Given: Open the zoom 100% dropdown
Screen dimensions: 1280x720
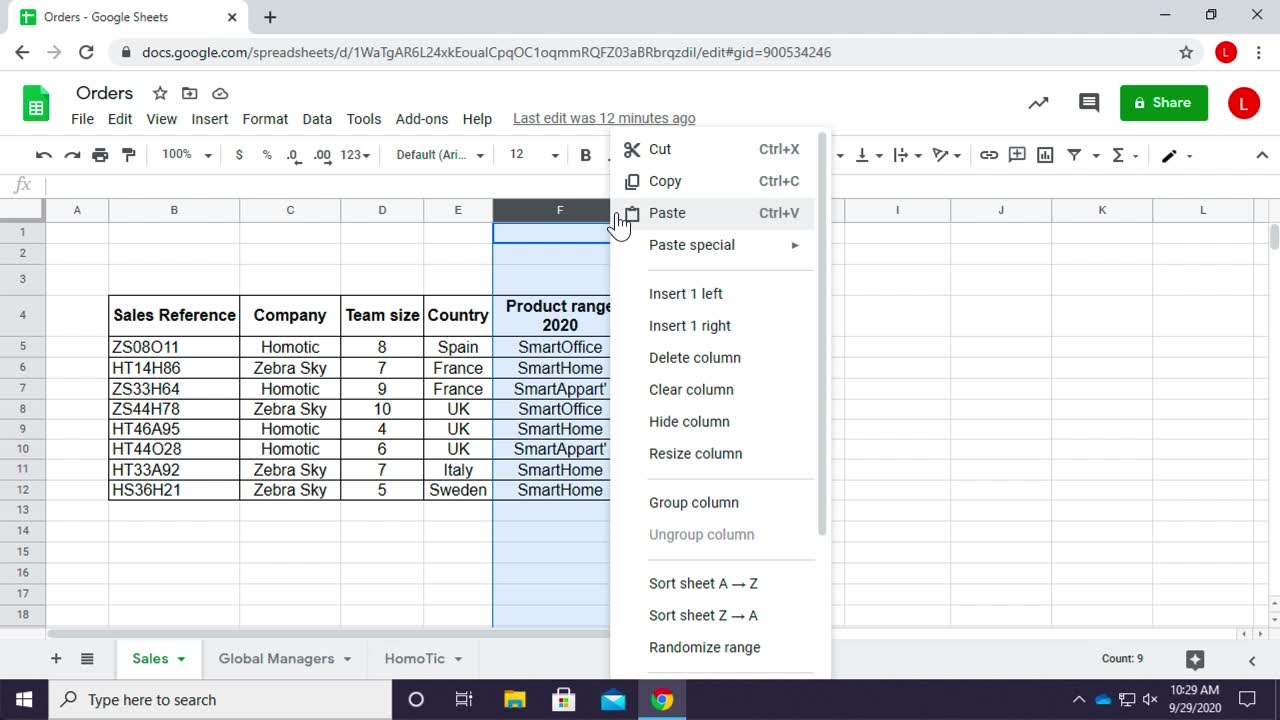Looking at the screenshot, I should pyautogui.click(x=187, y=155).
